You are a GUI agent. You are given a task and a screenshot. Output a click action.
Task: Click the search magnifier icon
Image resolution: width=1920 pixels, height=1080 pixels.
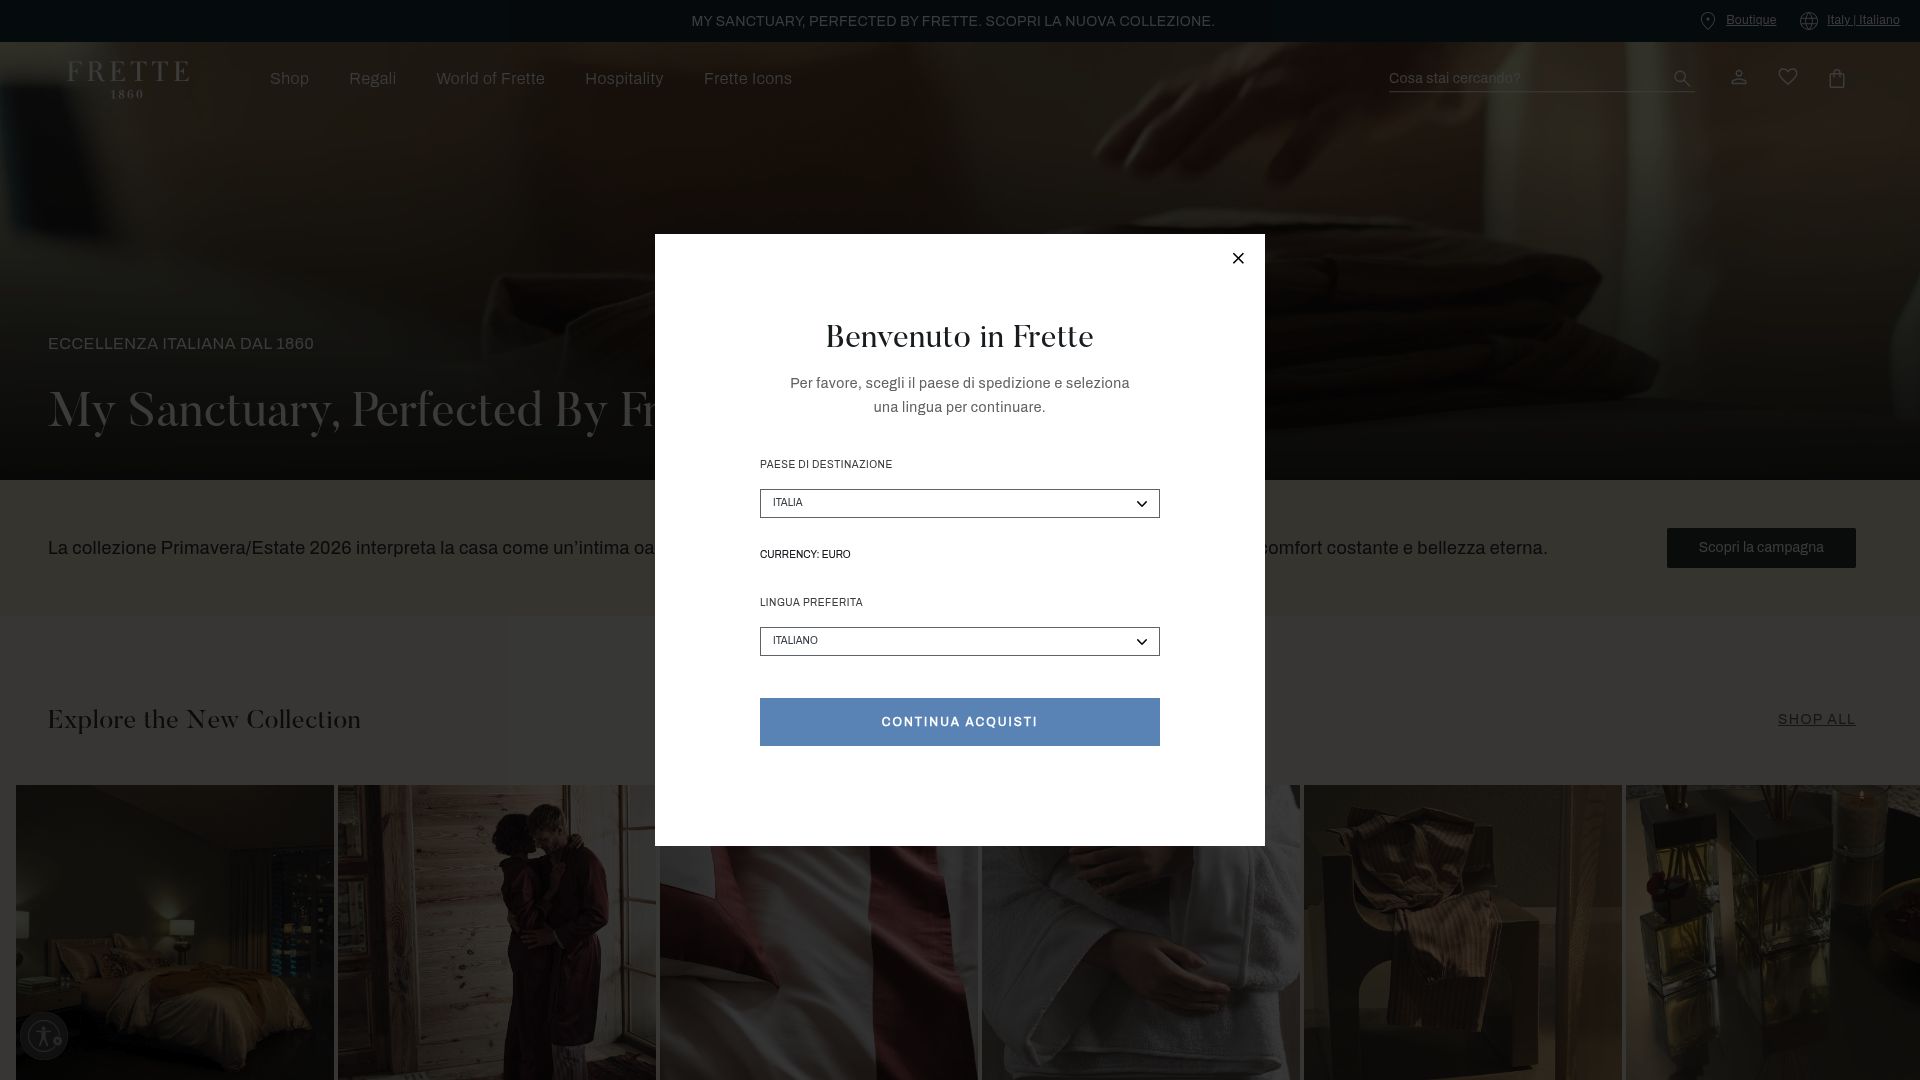1682,78
